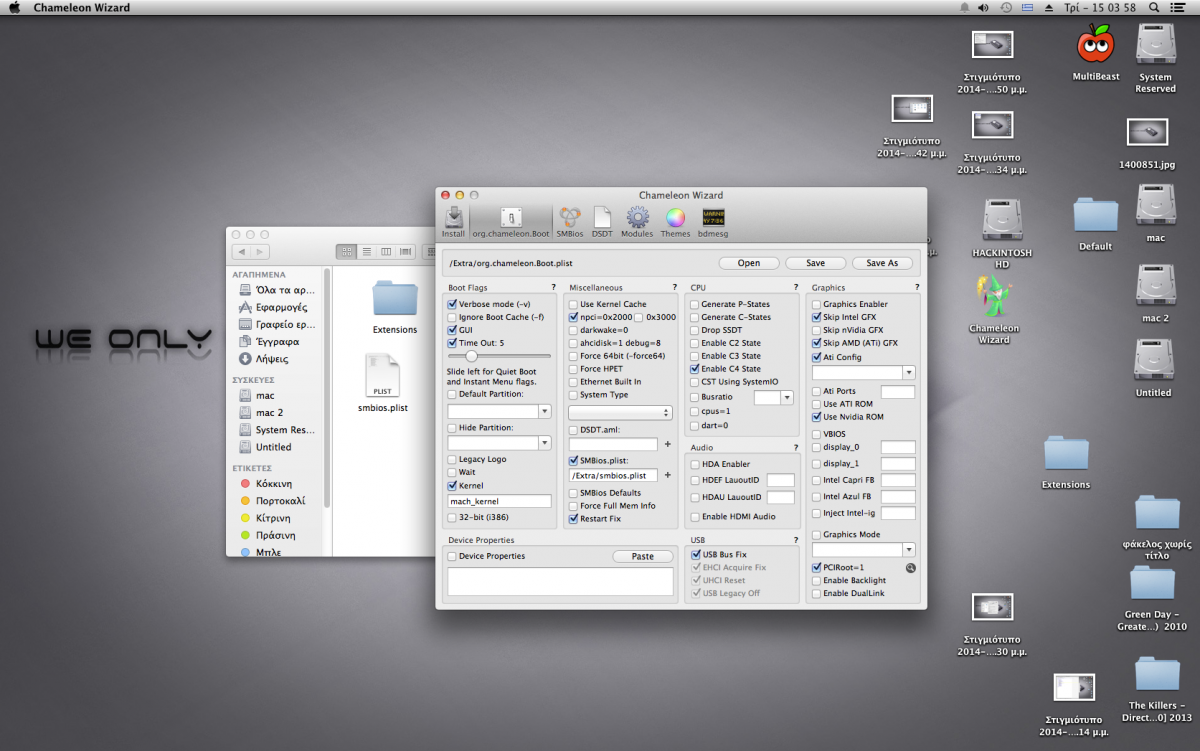
Task: Open the Chameleon Wizard application menu
Action: [x=81, y=8]
